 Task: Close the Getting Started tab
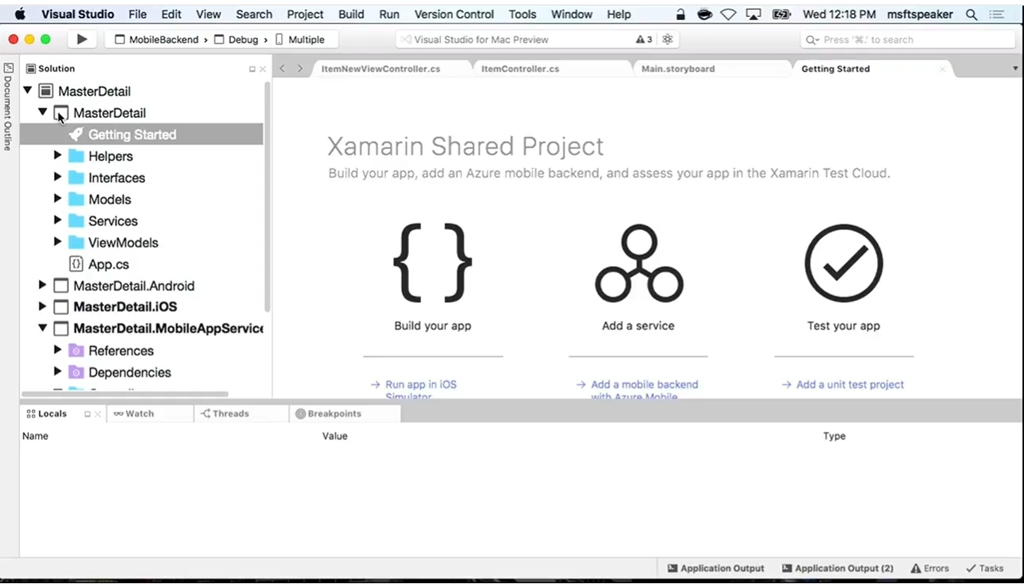(x=942, y=69)
